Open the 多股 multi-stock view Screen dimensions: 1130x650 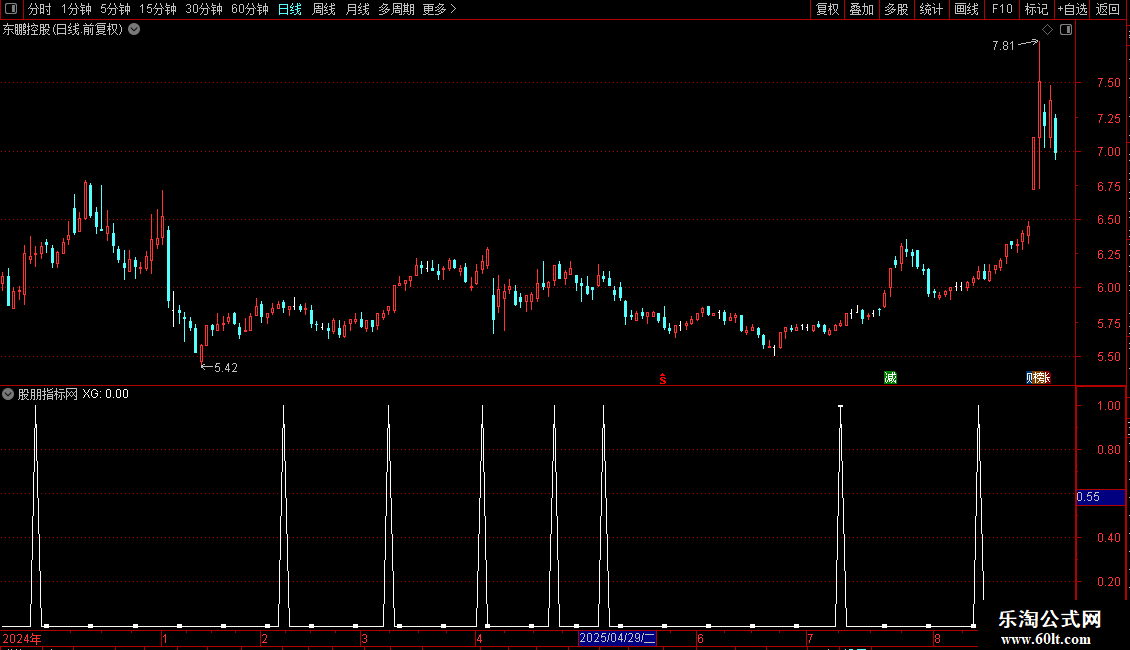click(x=897, y=9)
